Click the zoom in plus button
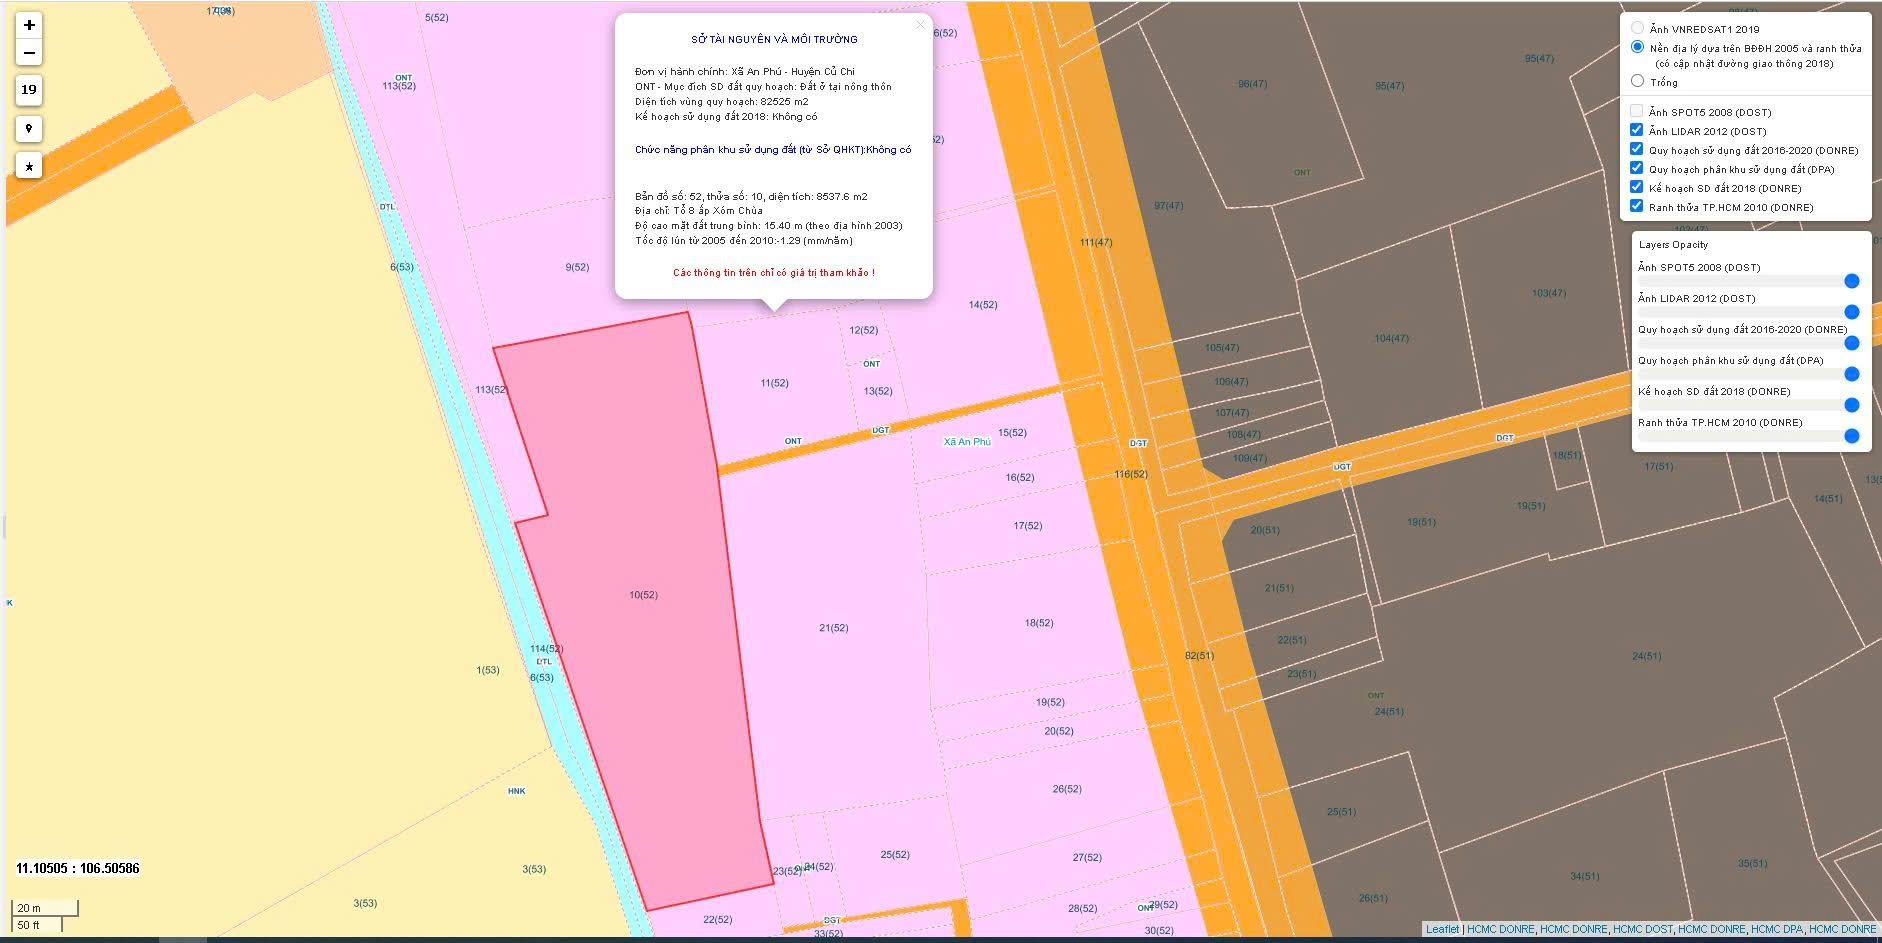The height and width of the screenshot is (943, 1882). click(29, 25)
